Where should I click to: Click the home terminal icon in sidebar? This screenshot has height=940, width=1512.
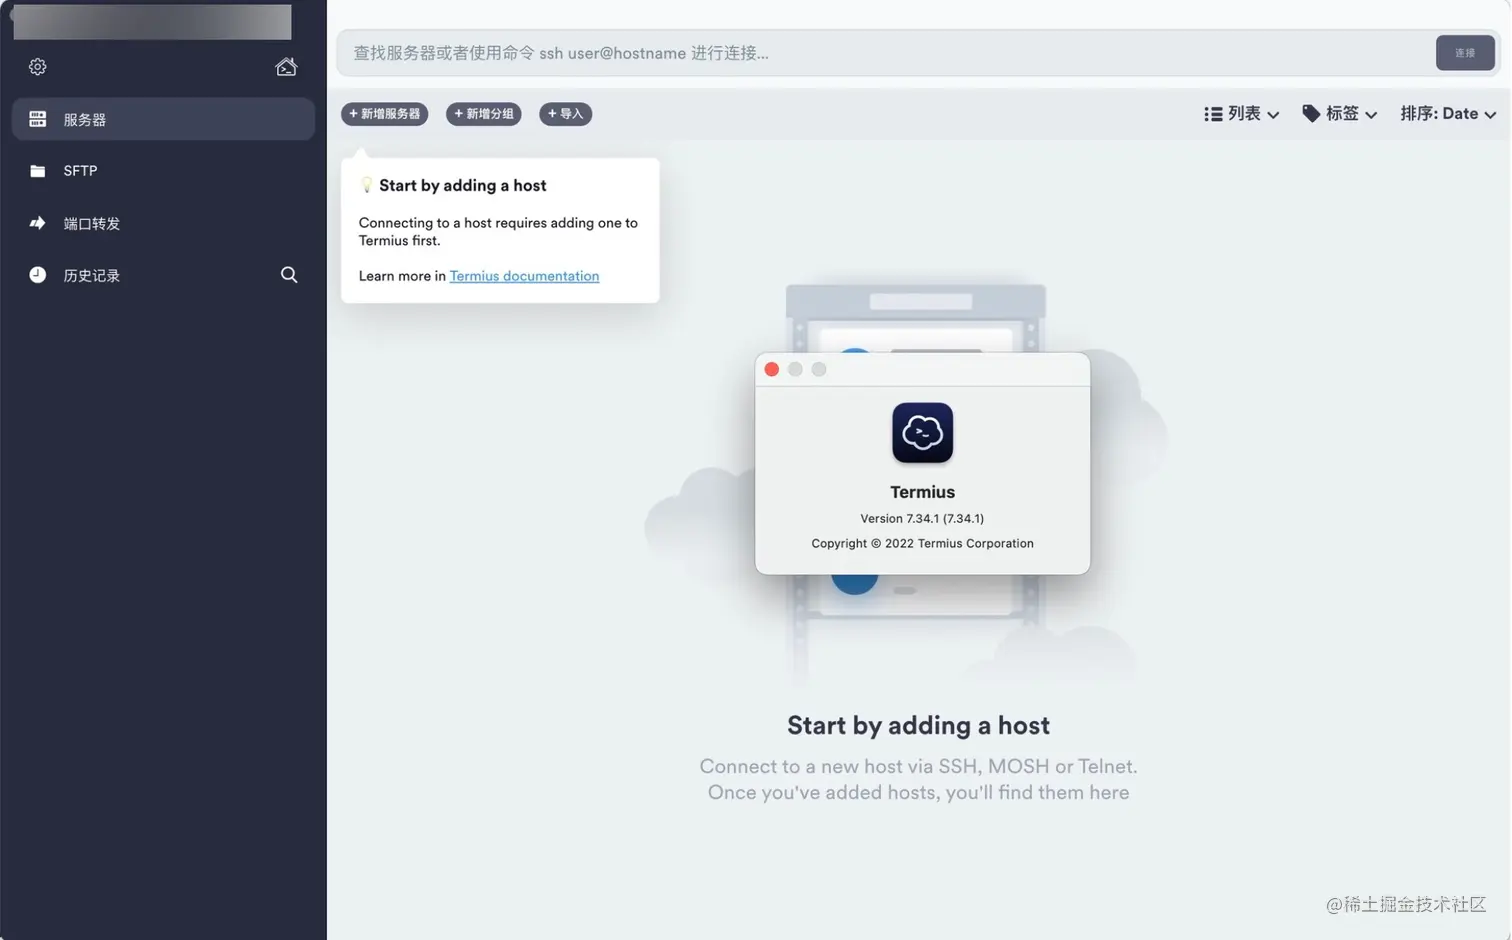286,67
